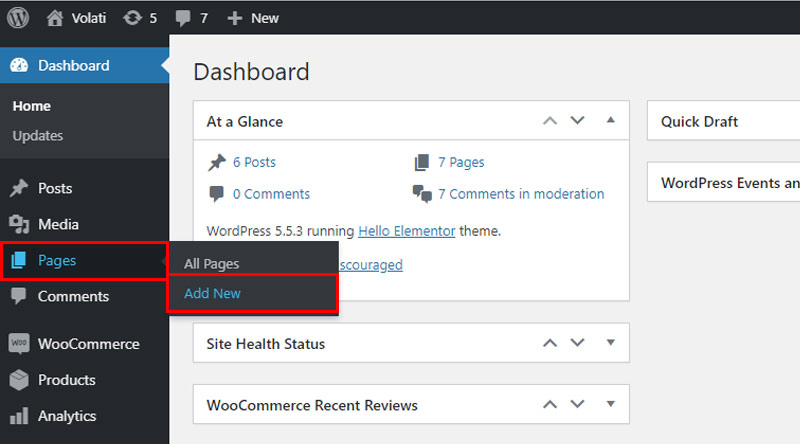The height and width of the screenshot is (444, 800).
Task: Move WooCommerce Recent Reviews widget up
Action: 549,404
